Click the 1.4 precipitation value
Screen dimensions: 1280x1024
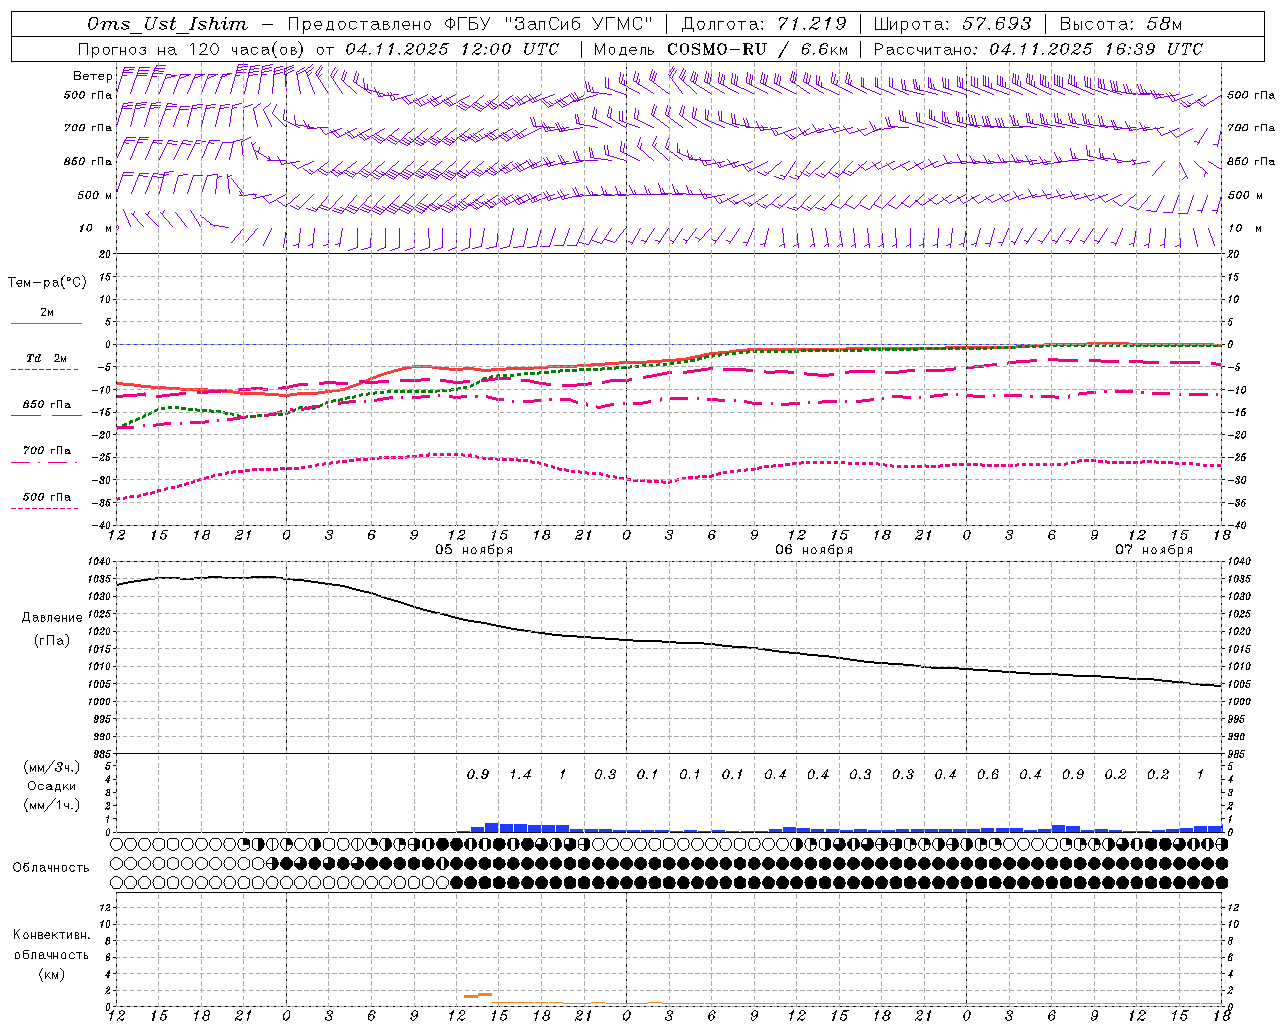click(x=520, y=775)
